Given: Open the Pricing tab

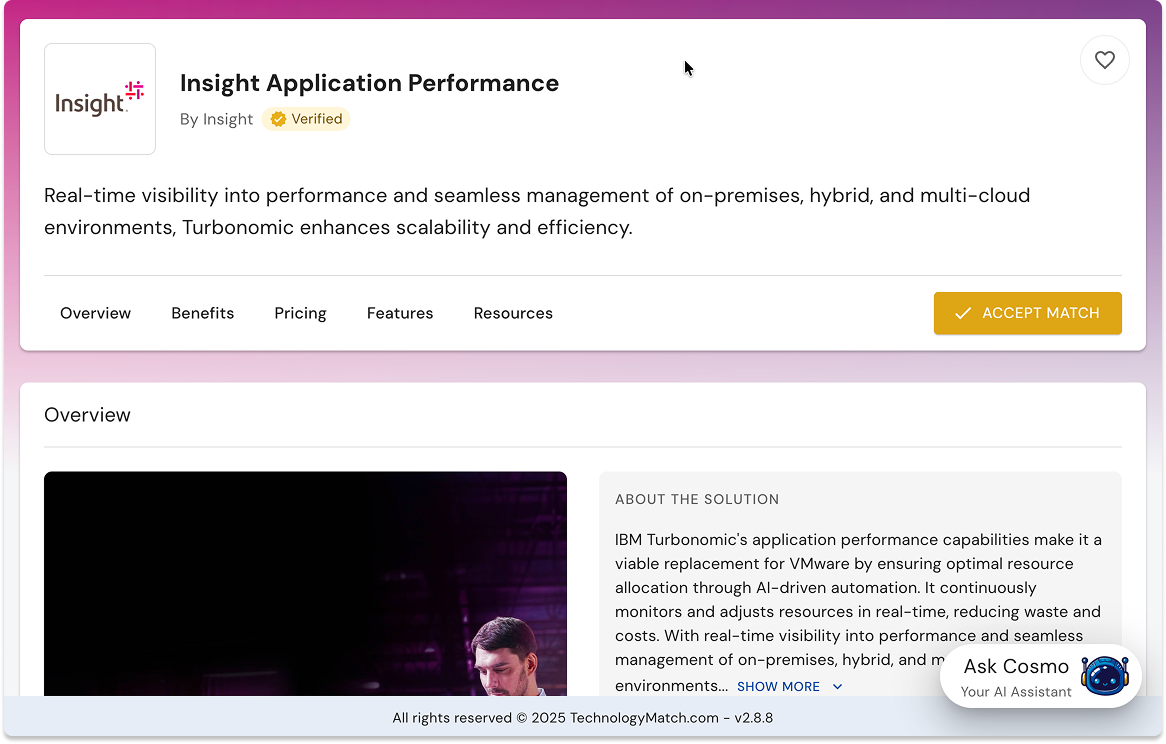Looking at the screenshot, I should click(300, 313).
